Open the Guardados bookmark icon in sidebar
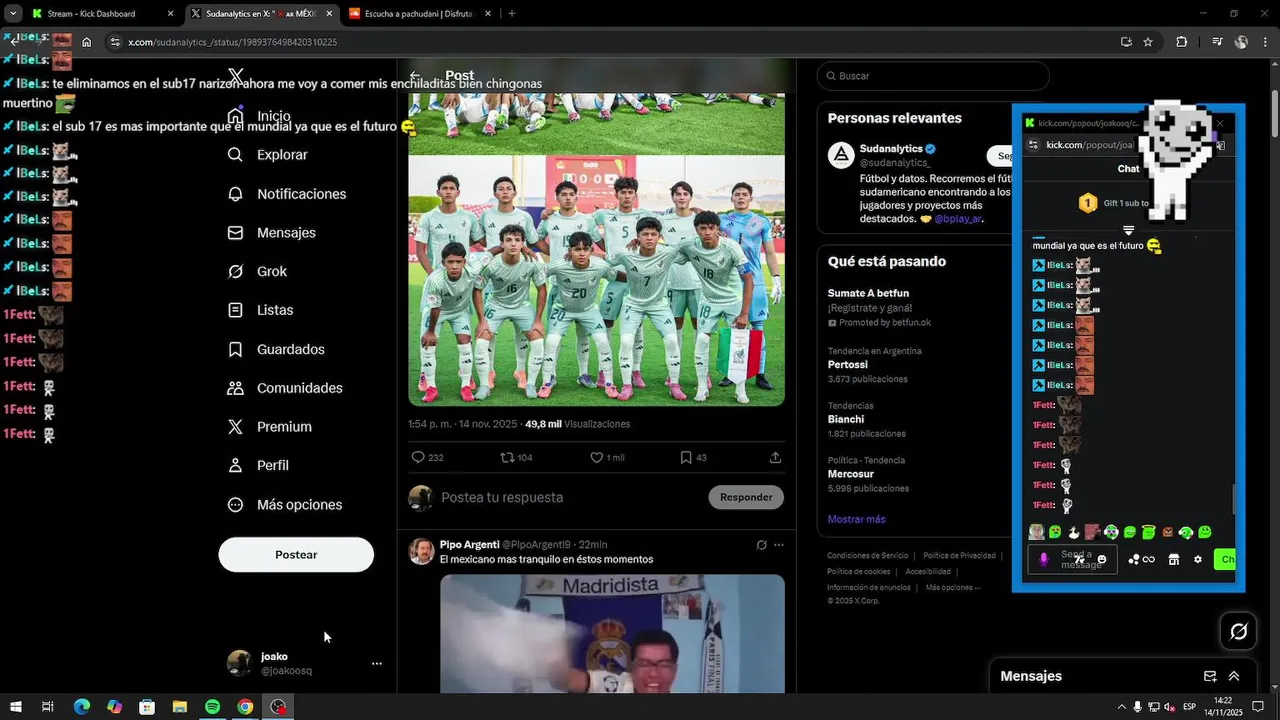 235,349
